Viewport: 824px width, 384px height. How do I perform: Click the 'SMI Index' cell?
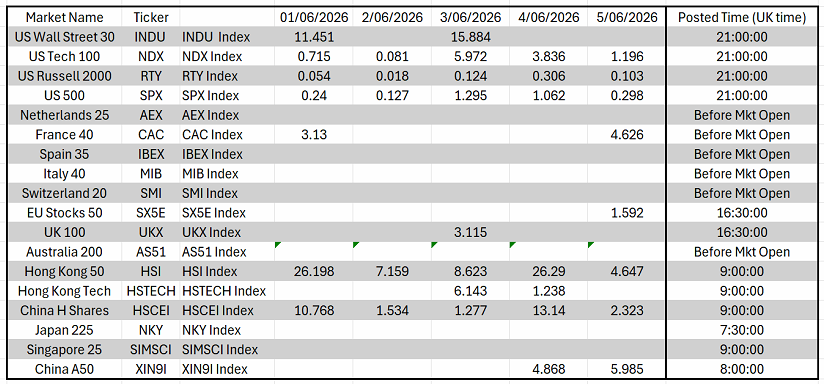click(x=227, y=193)
